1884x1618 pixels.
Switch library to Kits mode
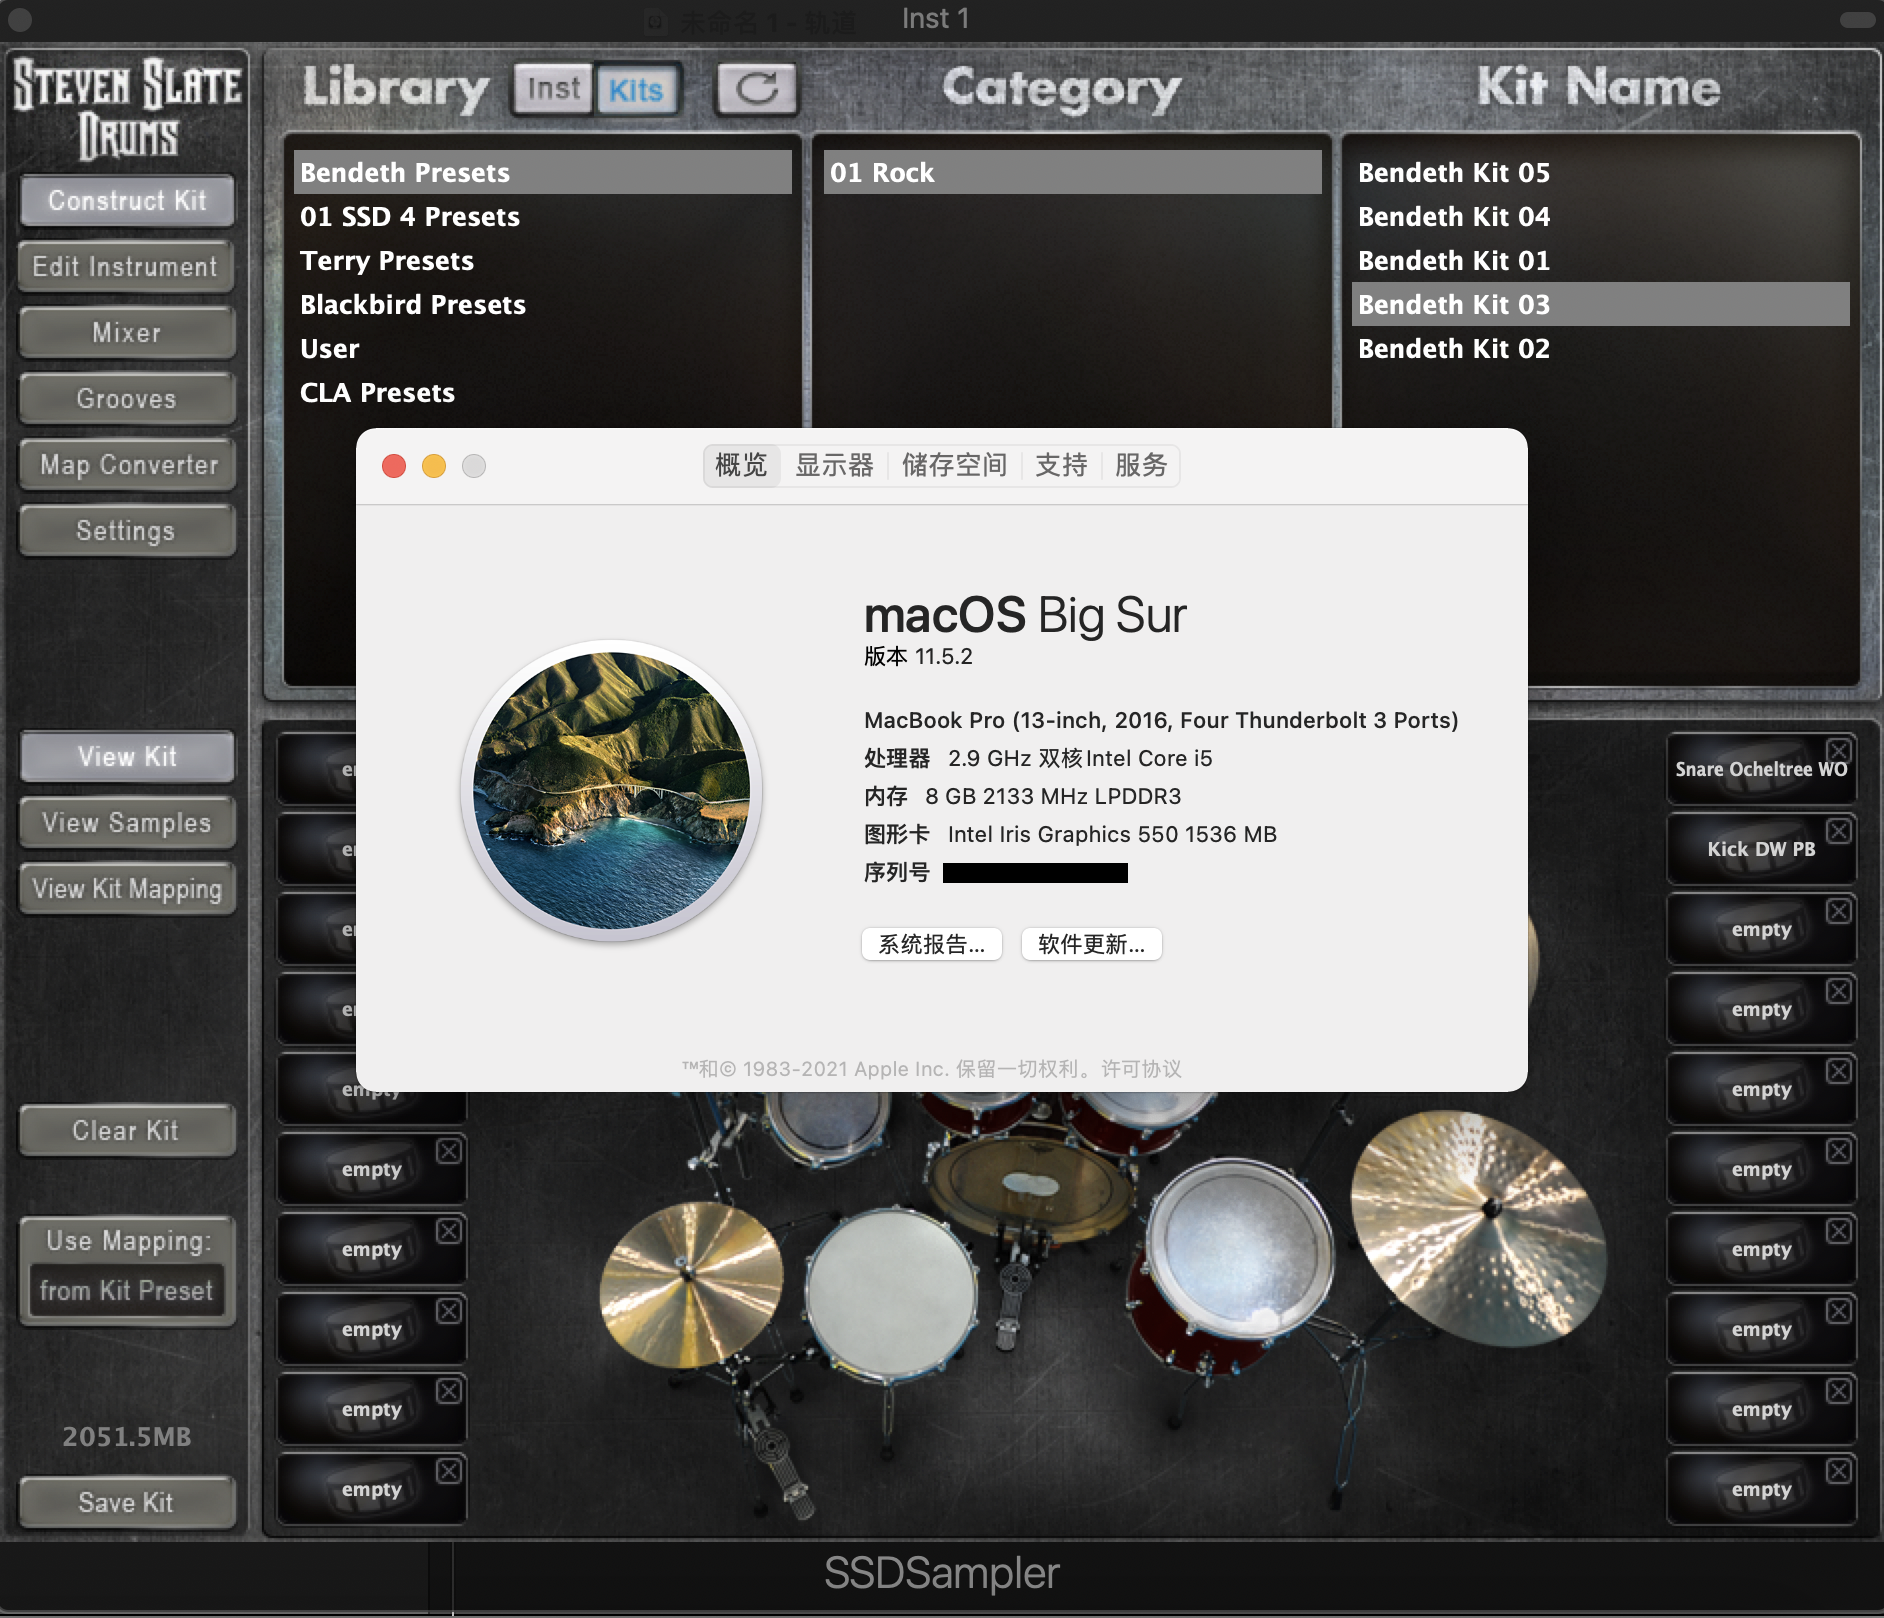point(636,89)
